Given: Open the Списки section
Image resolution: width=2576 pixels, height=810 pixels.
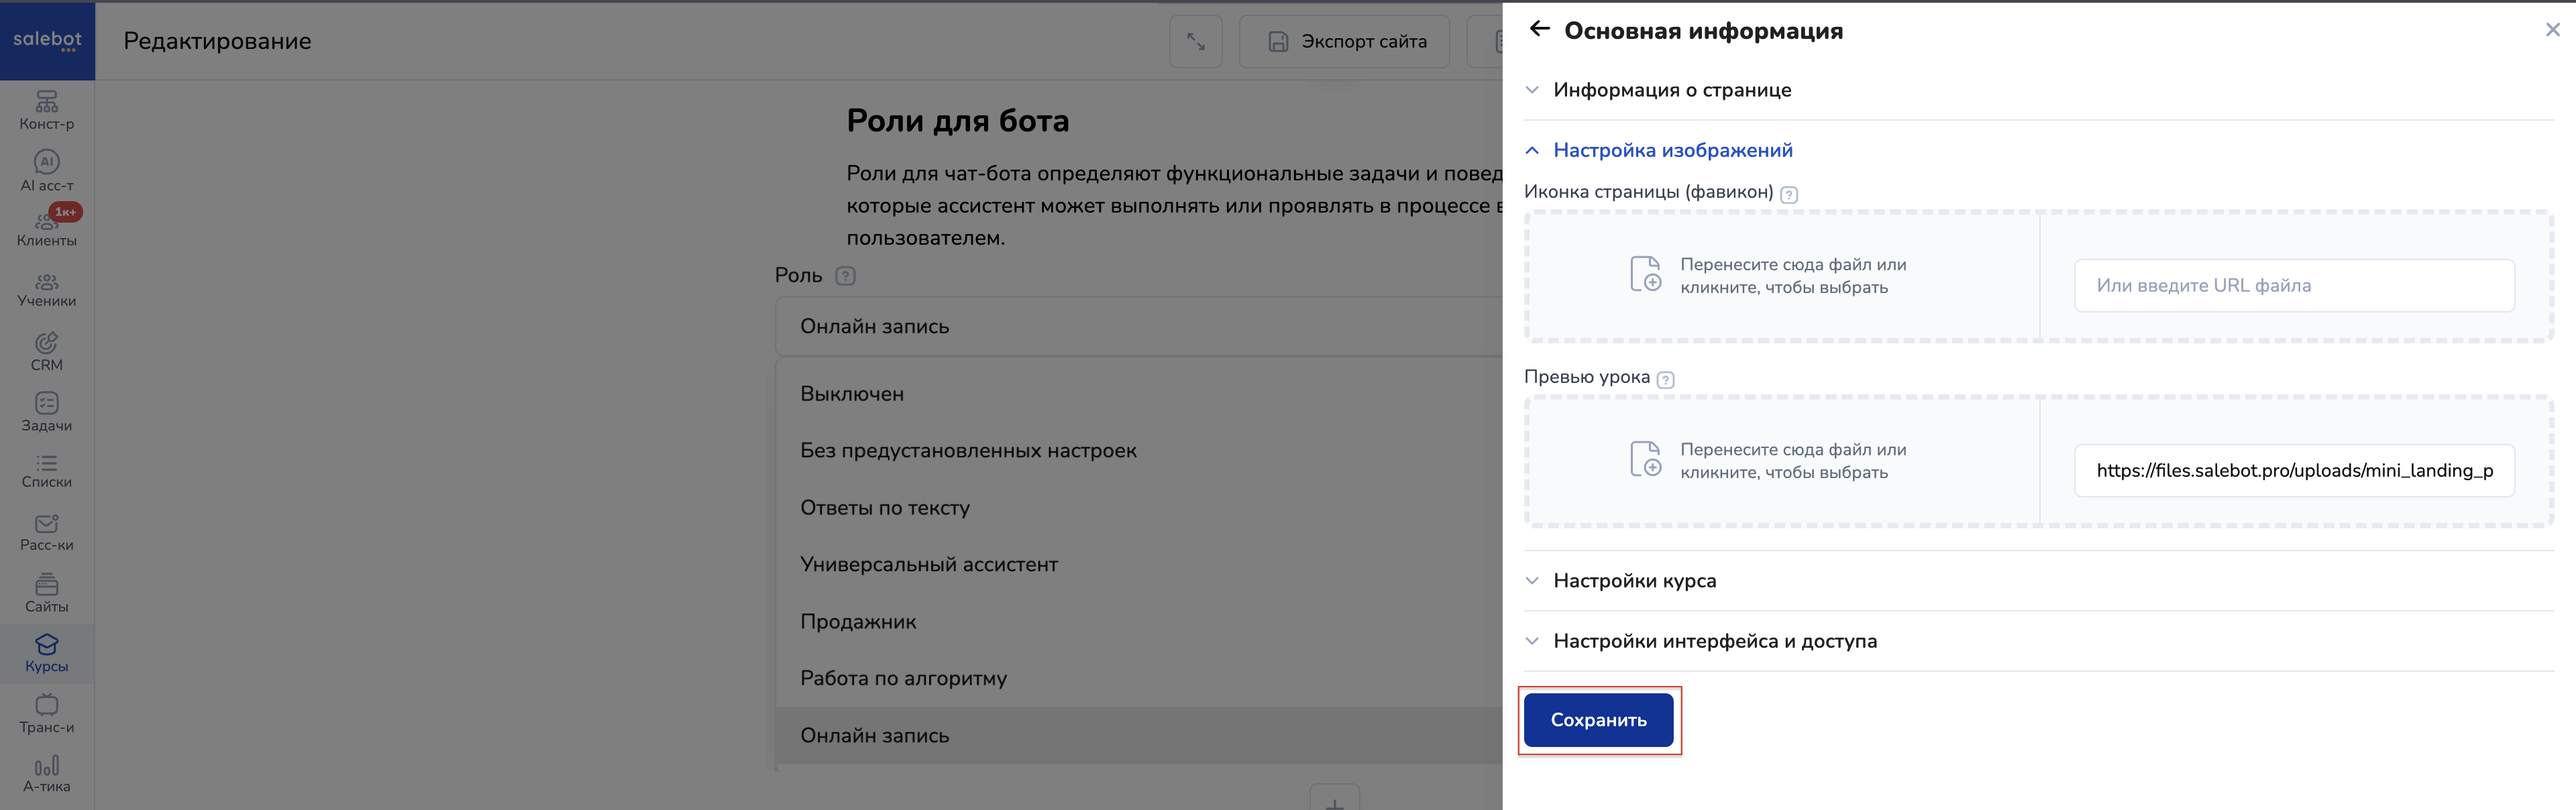Looking at the screenshot, I should coord(47,471).
